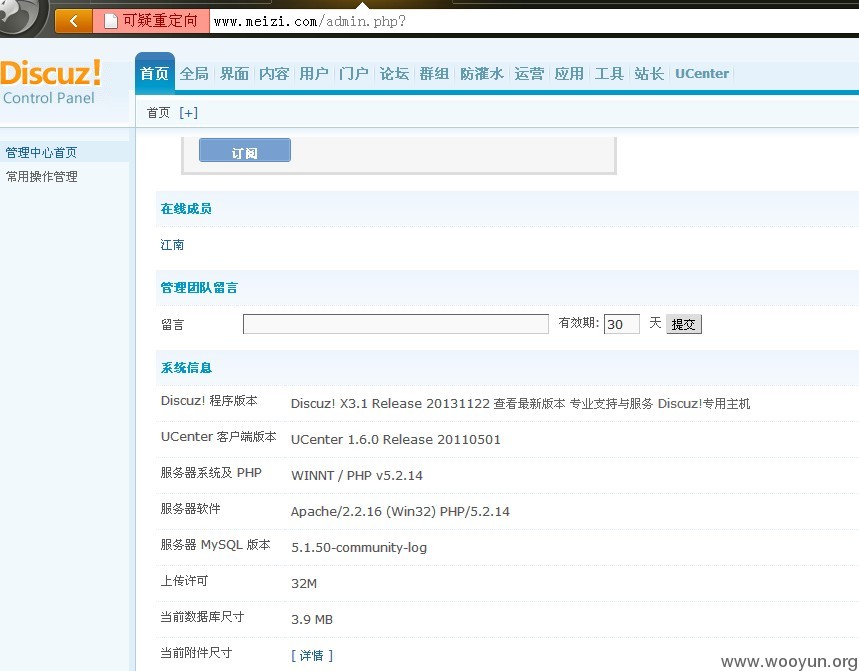This screenshot has width=859, height=671.
Task: Click the 管理团队留言 section header
Action: [199, 288]
